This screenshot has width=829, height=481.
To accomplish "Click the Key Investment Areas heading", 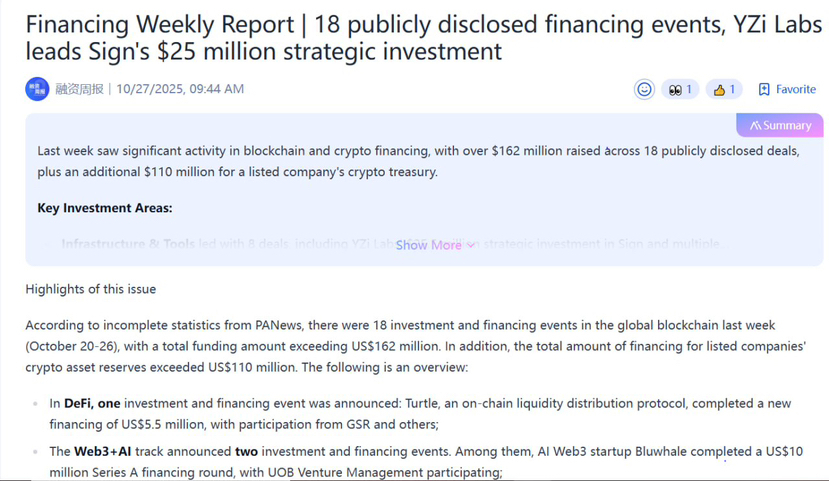I will pyautogui.click(x=105, y=208).
